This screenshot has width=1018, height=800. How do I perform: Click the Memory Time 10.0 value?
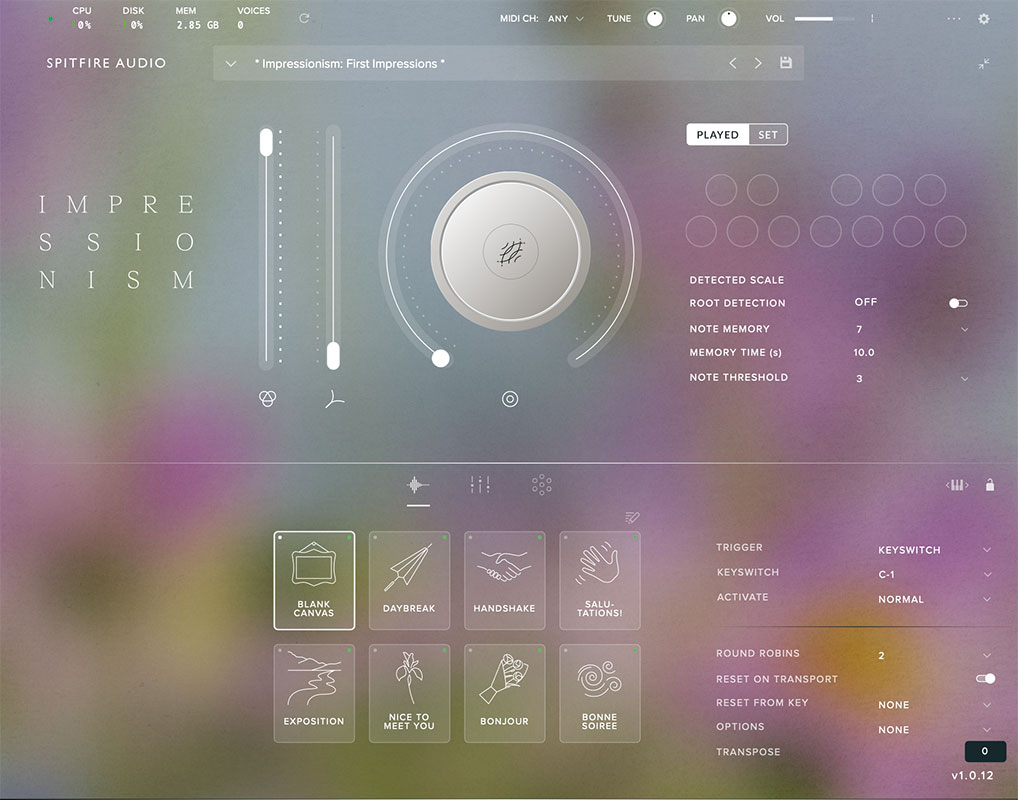click(863, 353)
